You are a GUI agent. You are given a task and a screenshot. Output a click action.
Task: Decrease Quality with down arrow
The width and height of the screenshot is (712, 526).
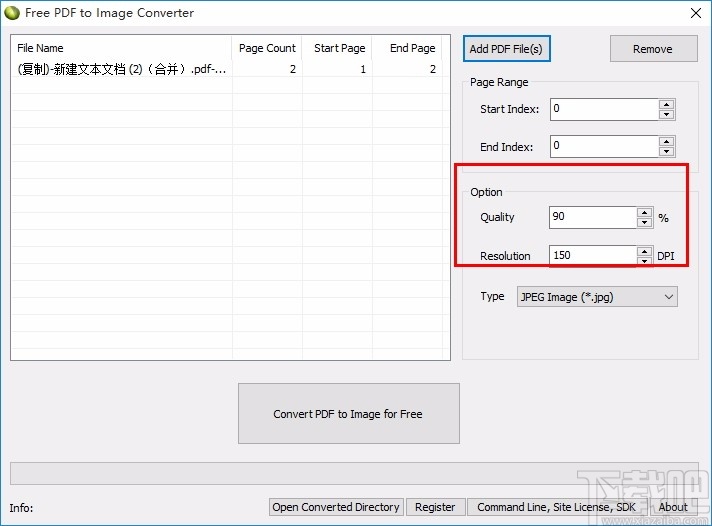pos(644,222)
